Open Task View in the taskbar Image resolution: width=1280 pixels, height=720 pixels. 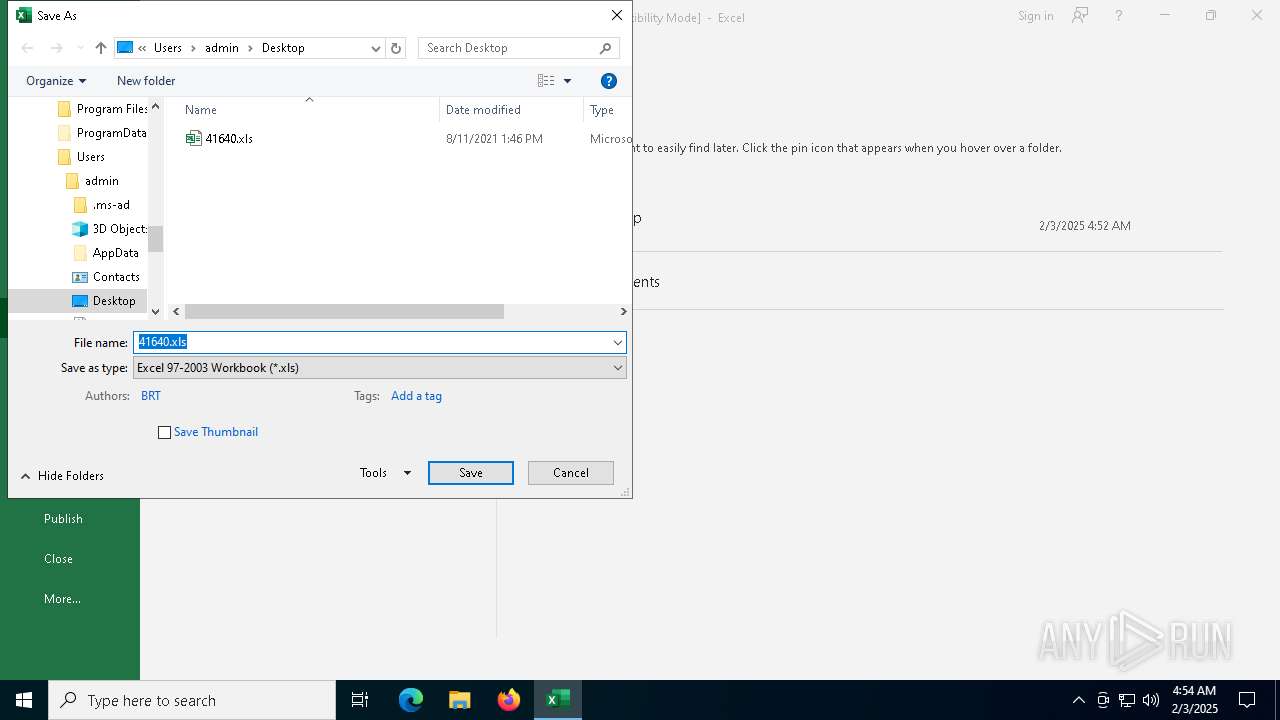360,700
